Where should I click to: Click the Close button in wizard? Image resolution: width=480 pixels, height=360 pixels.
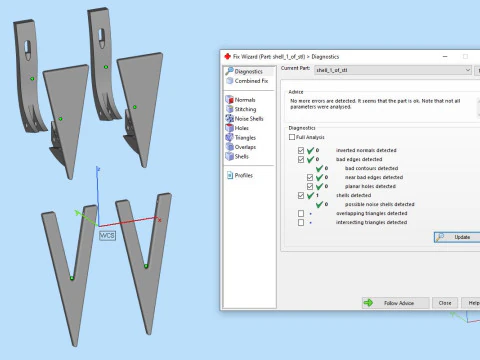click(x=445, y=303)
